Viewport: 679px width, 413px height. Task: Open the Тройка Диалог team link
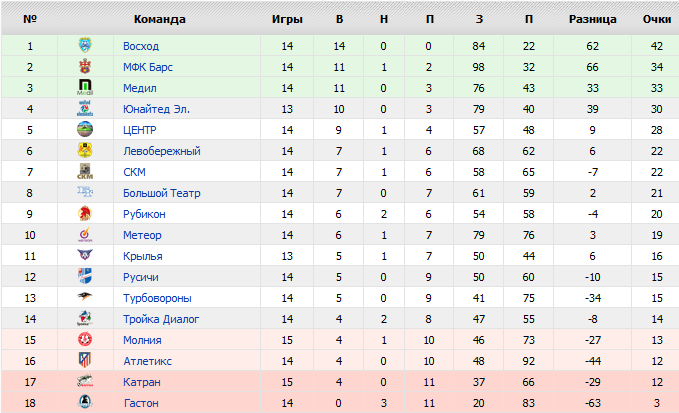click(x=161, y=319)
